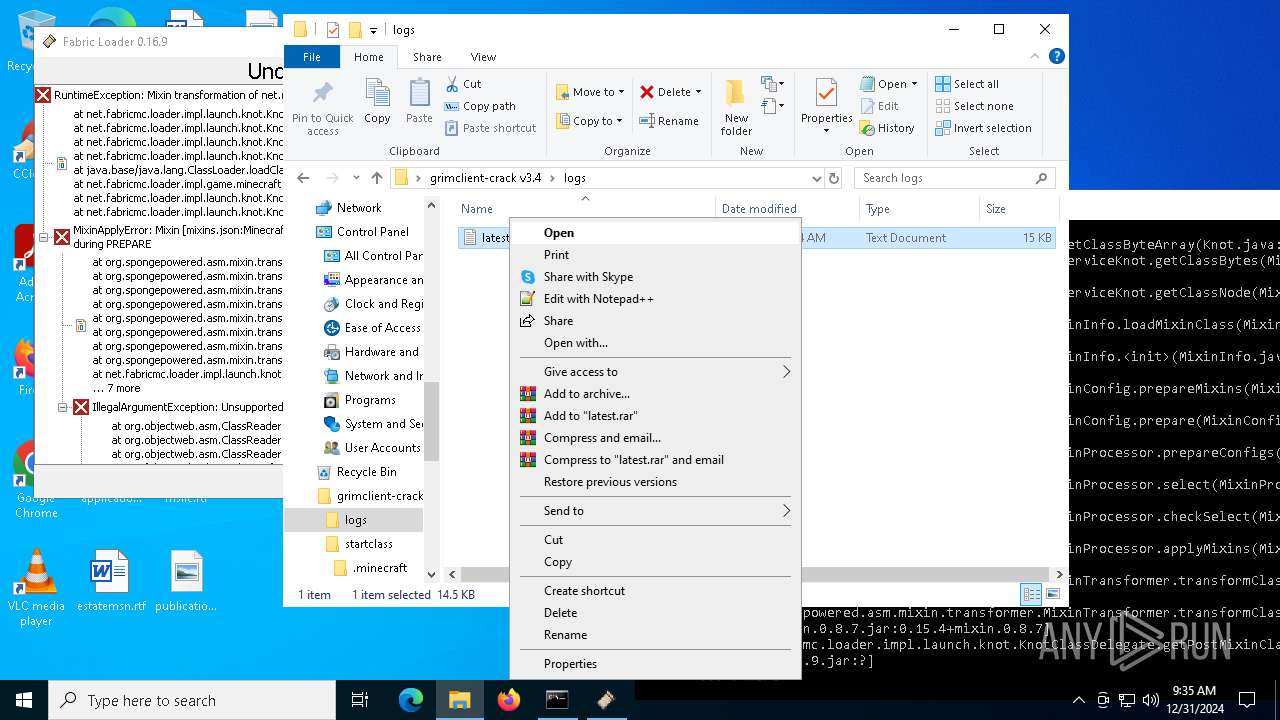Click the New folder icon
Image resolution: width=1280 pixels, height=720 pixels.
click(736, 107)
